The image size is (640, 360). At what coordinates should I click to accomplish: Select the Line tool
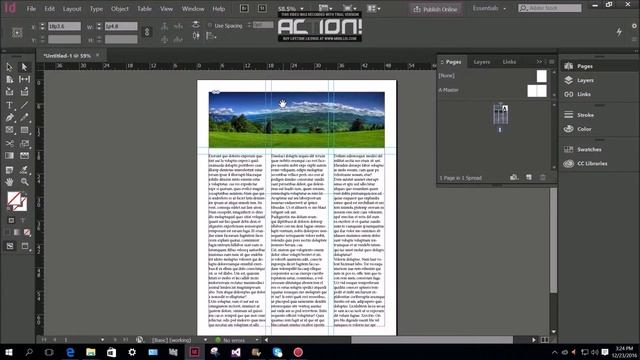(x=24, y=105)
